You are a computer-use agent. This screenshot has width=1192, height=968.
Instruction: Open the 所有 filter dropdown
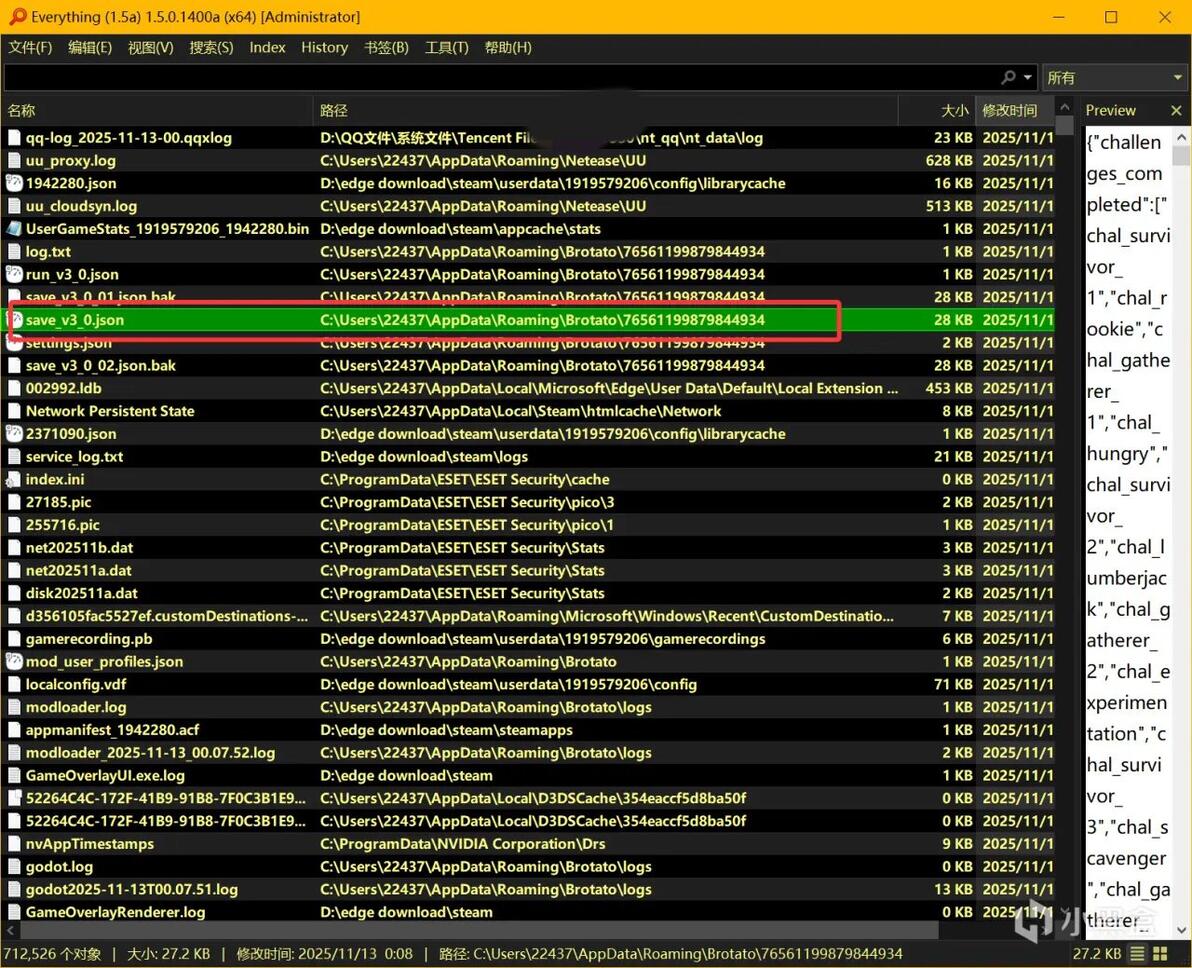click(1114, 78)
